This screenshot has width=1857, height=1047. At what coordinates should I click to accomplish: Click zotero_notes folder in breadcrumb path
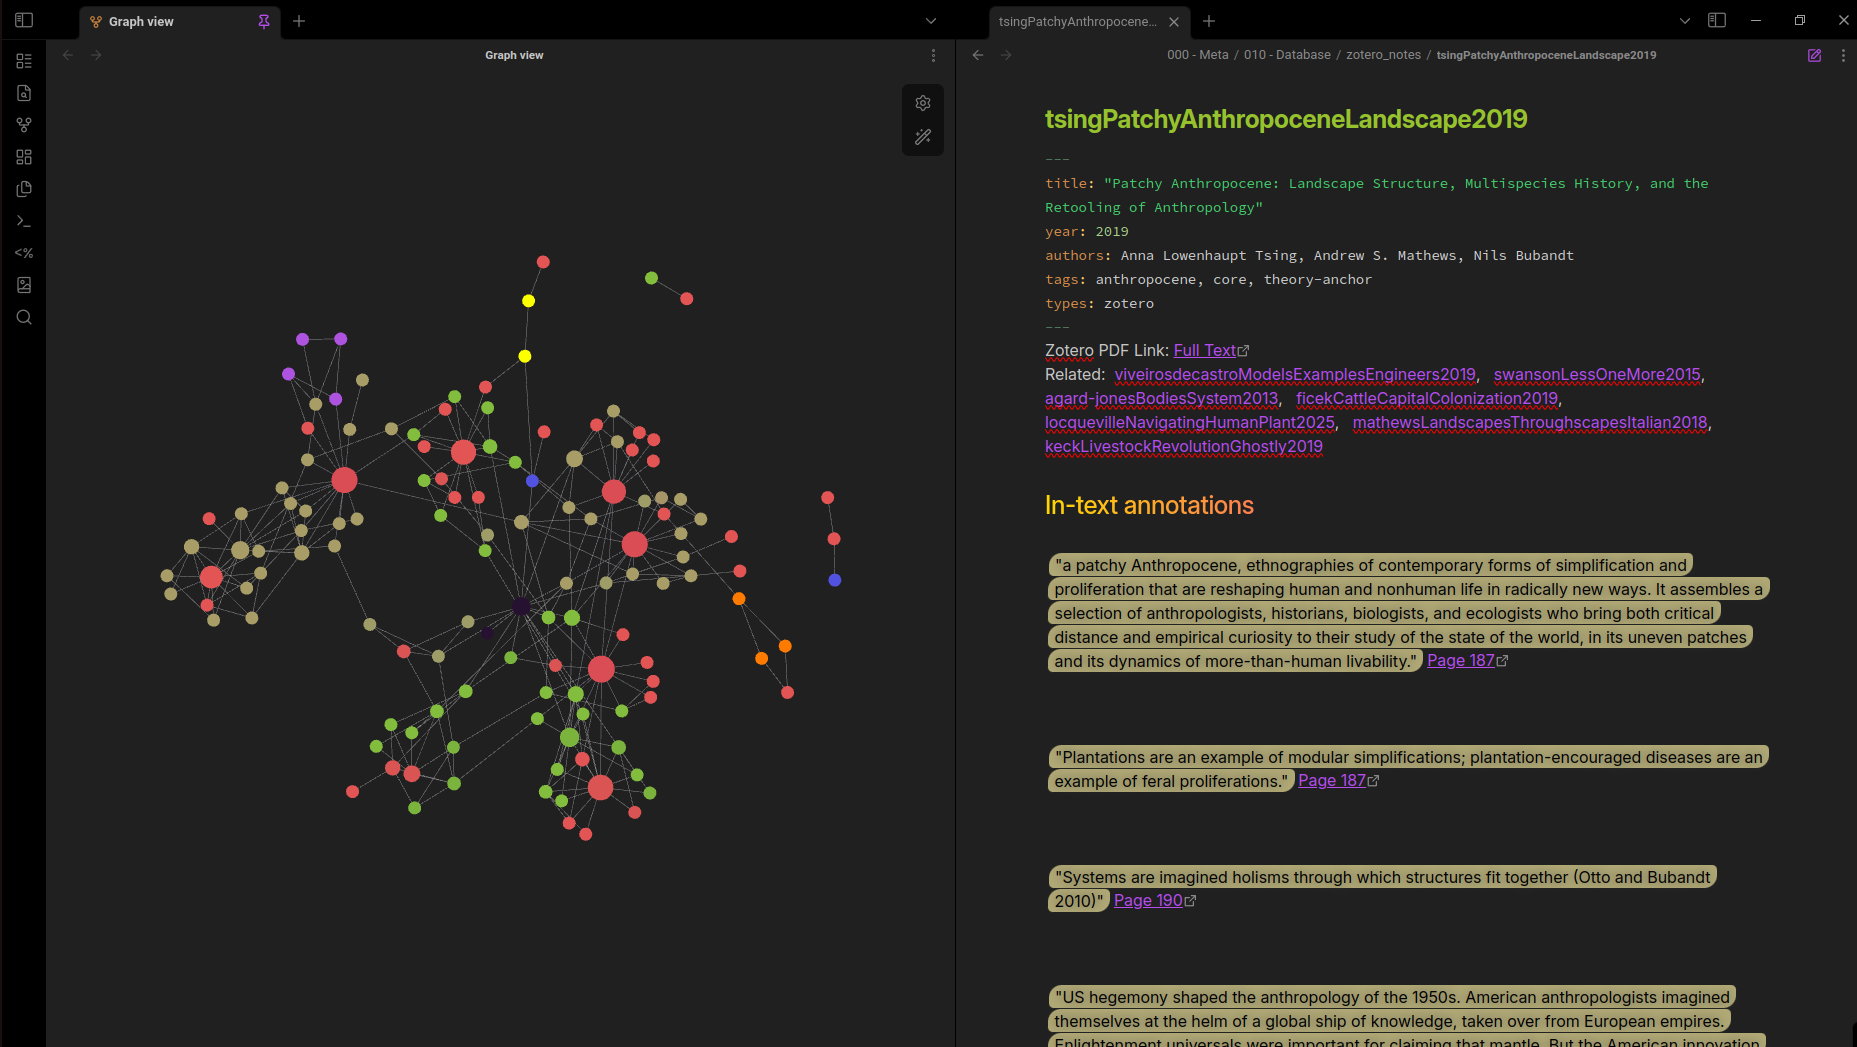[1382, 55]
